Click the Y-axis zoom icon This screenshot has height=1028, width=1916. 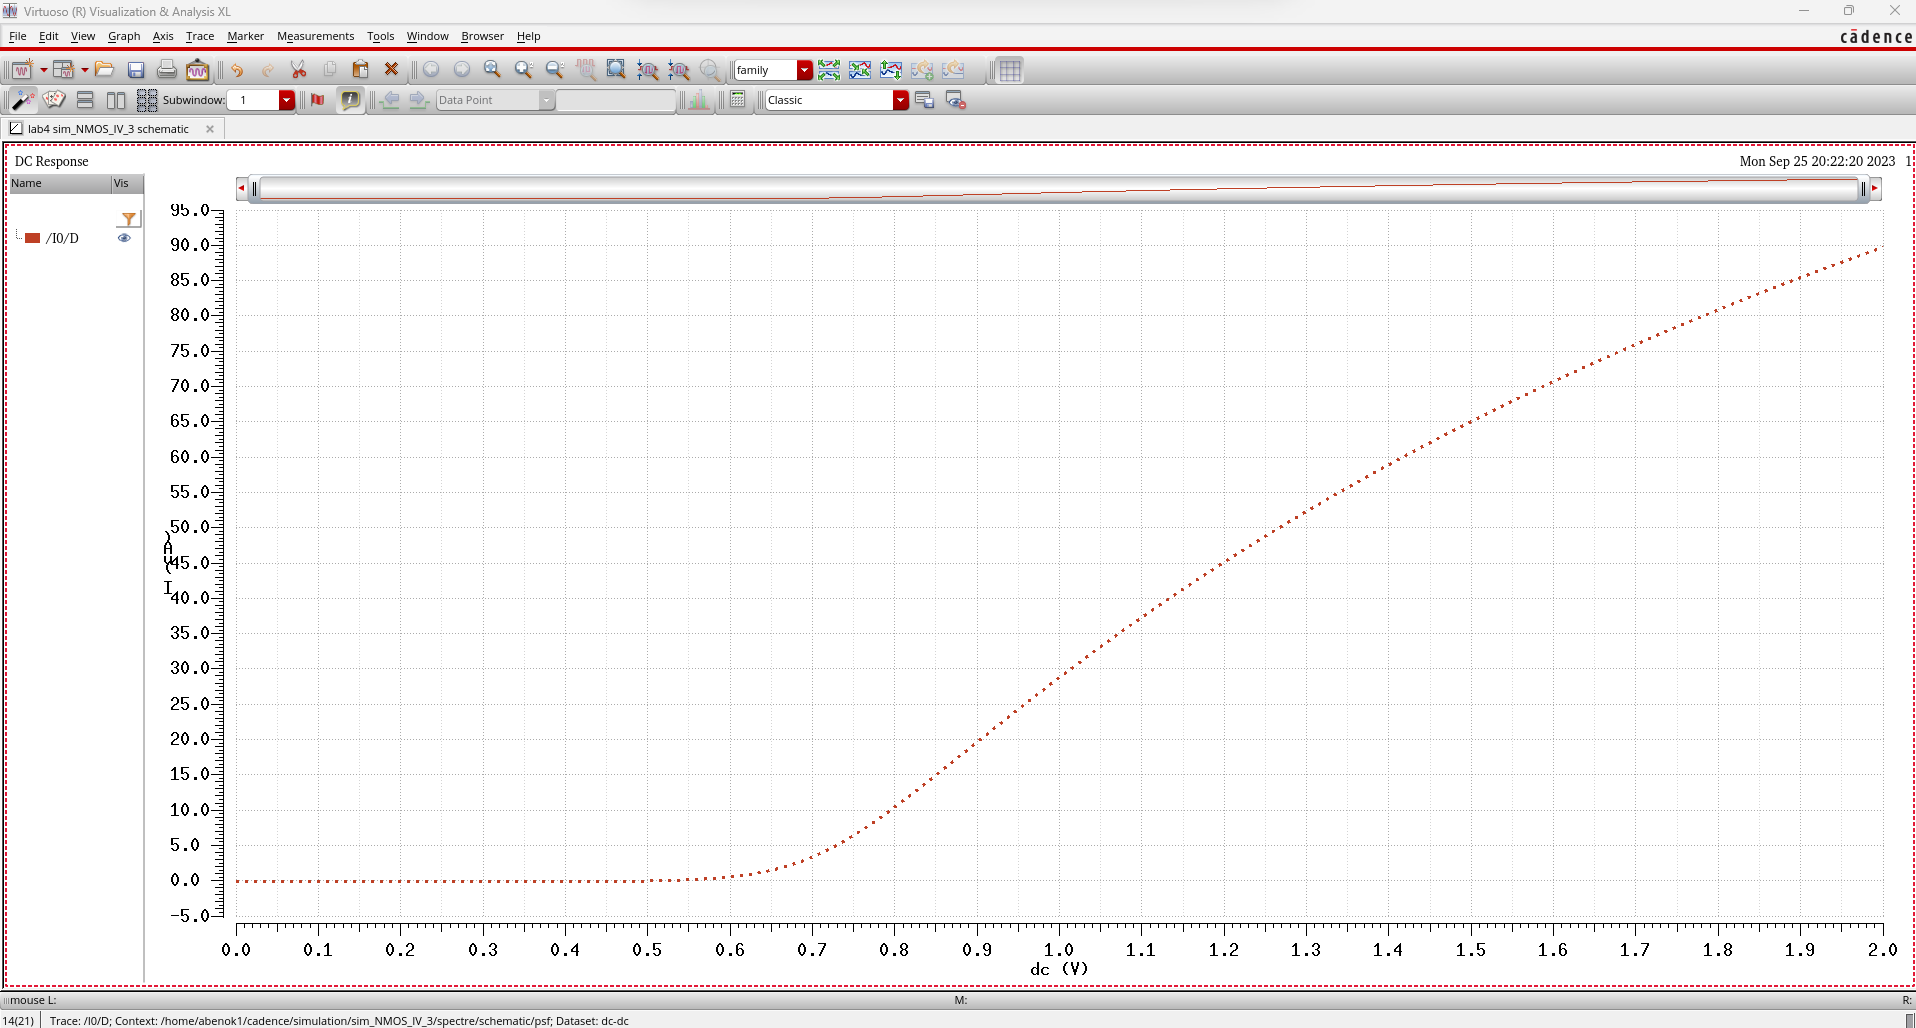(x=678, y=70)
